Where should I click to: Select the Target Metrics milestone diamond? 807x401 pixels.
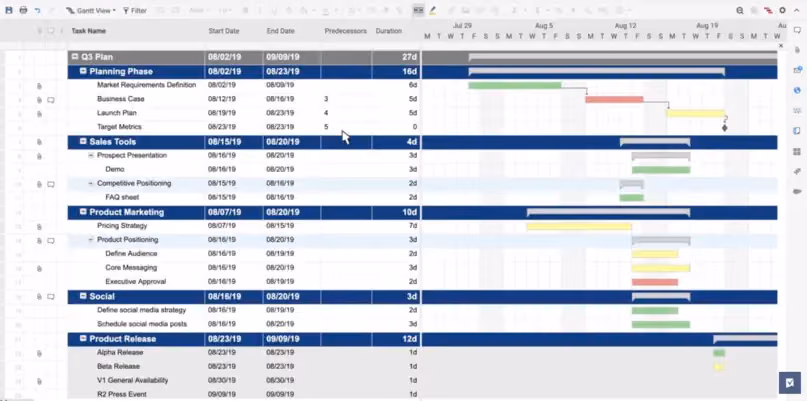coord(725,128)
